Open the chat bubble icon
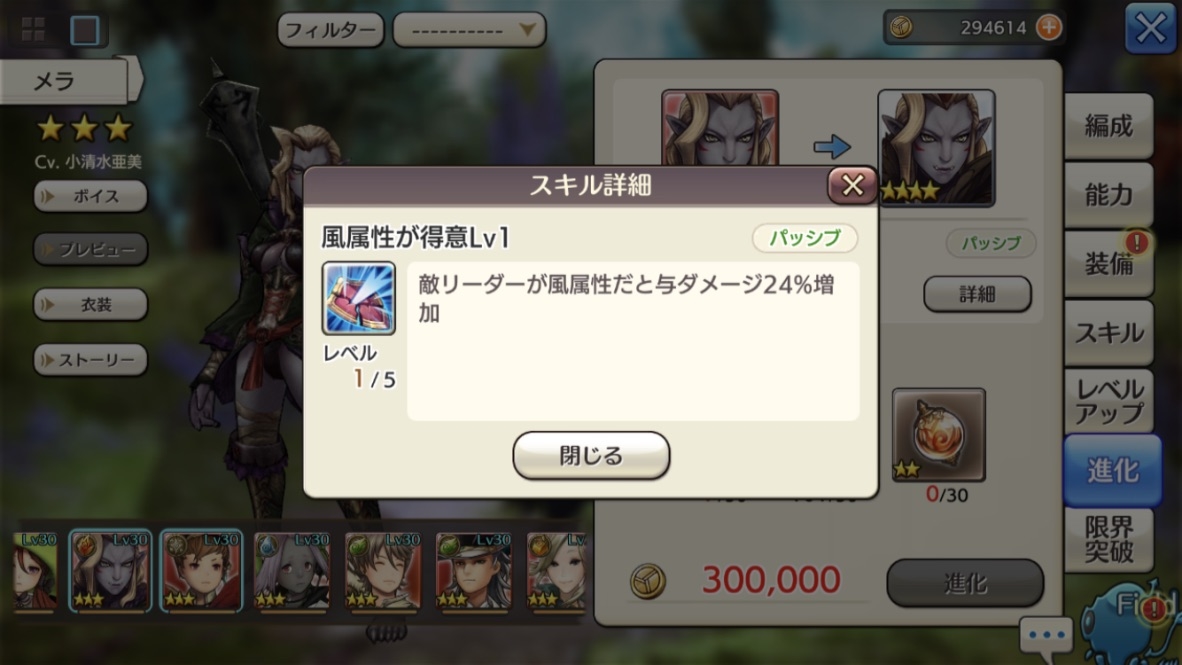Screen dimensions: 1182x665 coord(1046,635)
